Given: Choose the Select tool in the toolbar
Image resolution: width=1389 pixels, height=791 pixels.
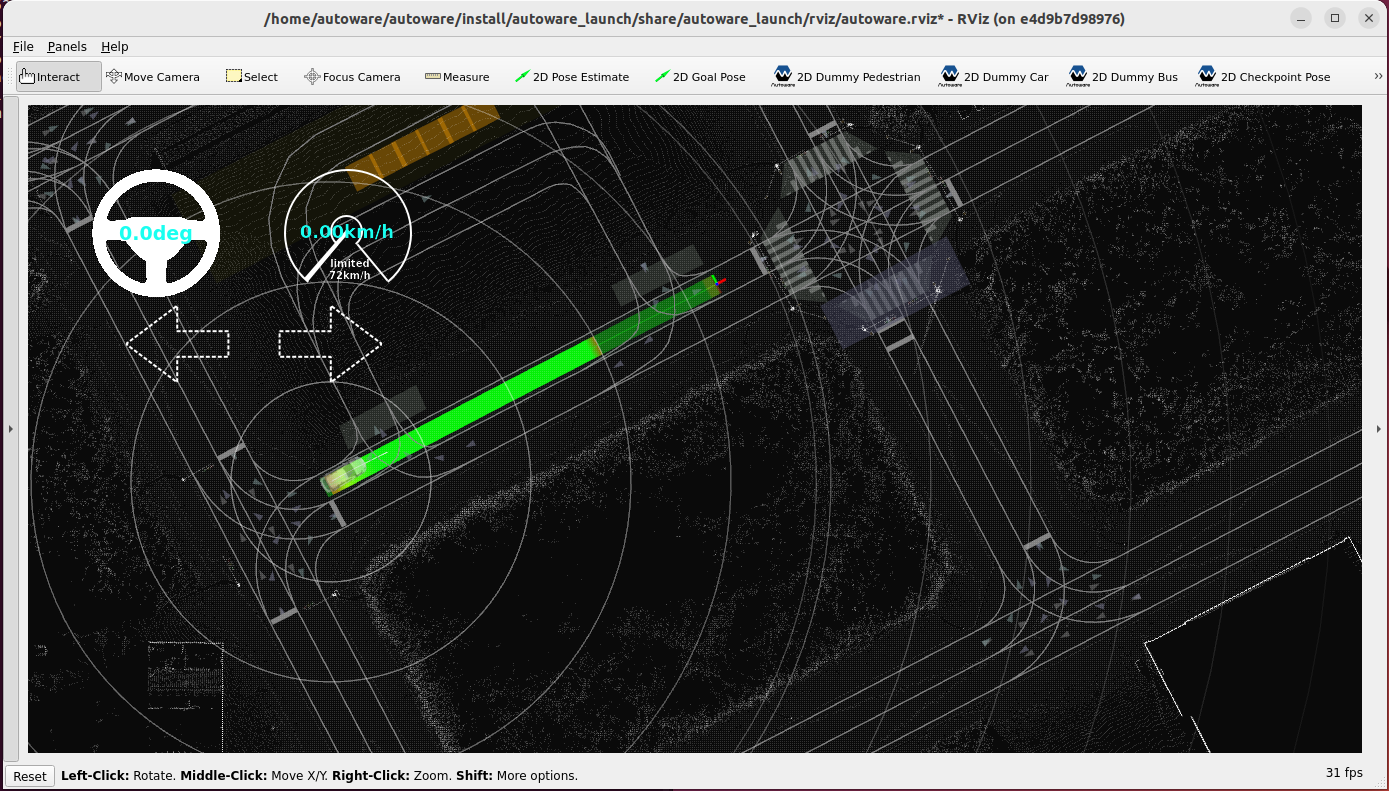Looking at the screenshot, I should [251, 76].
